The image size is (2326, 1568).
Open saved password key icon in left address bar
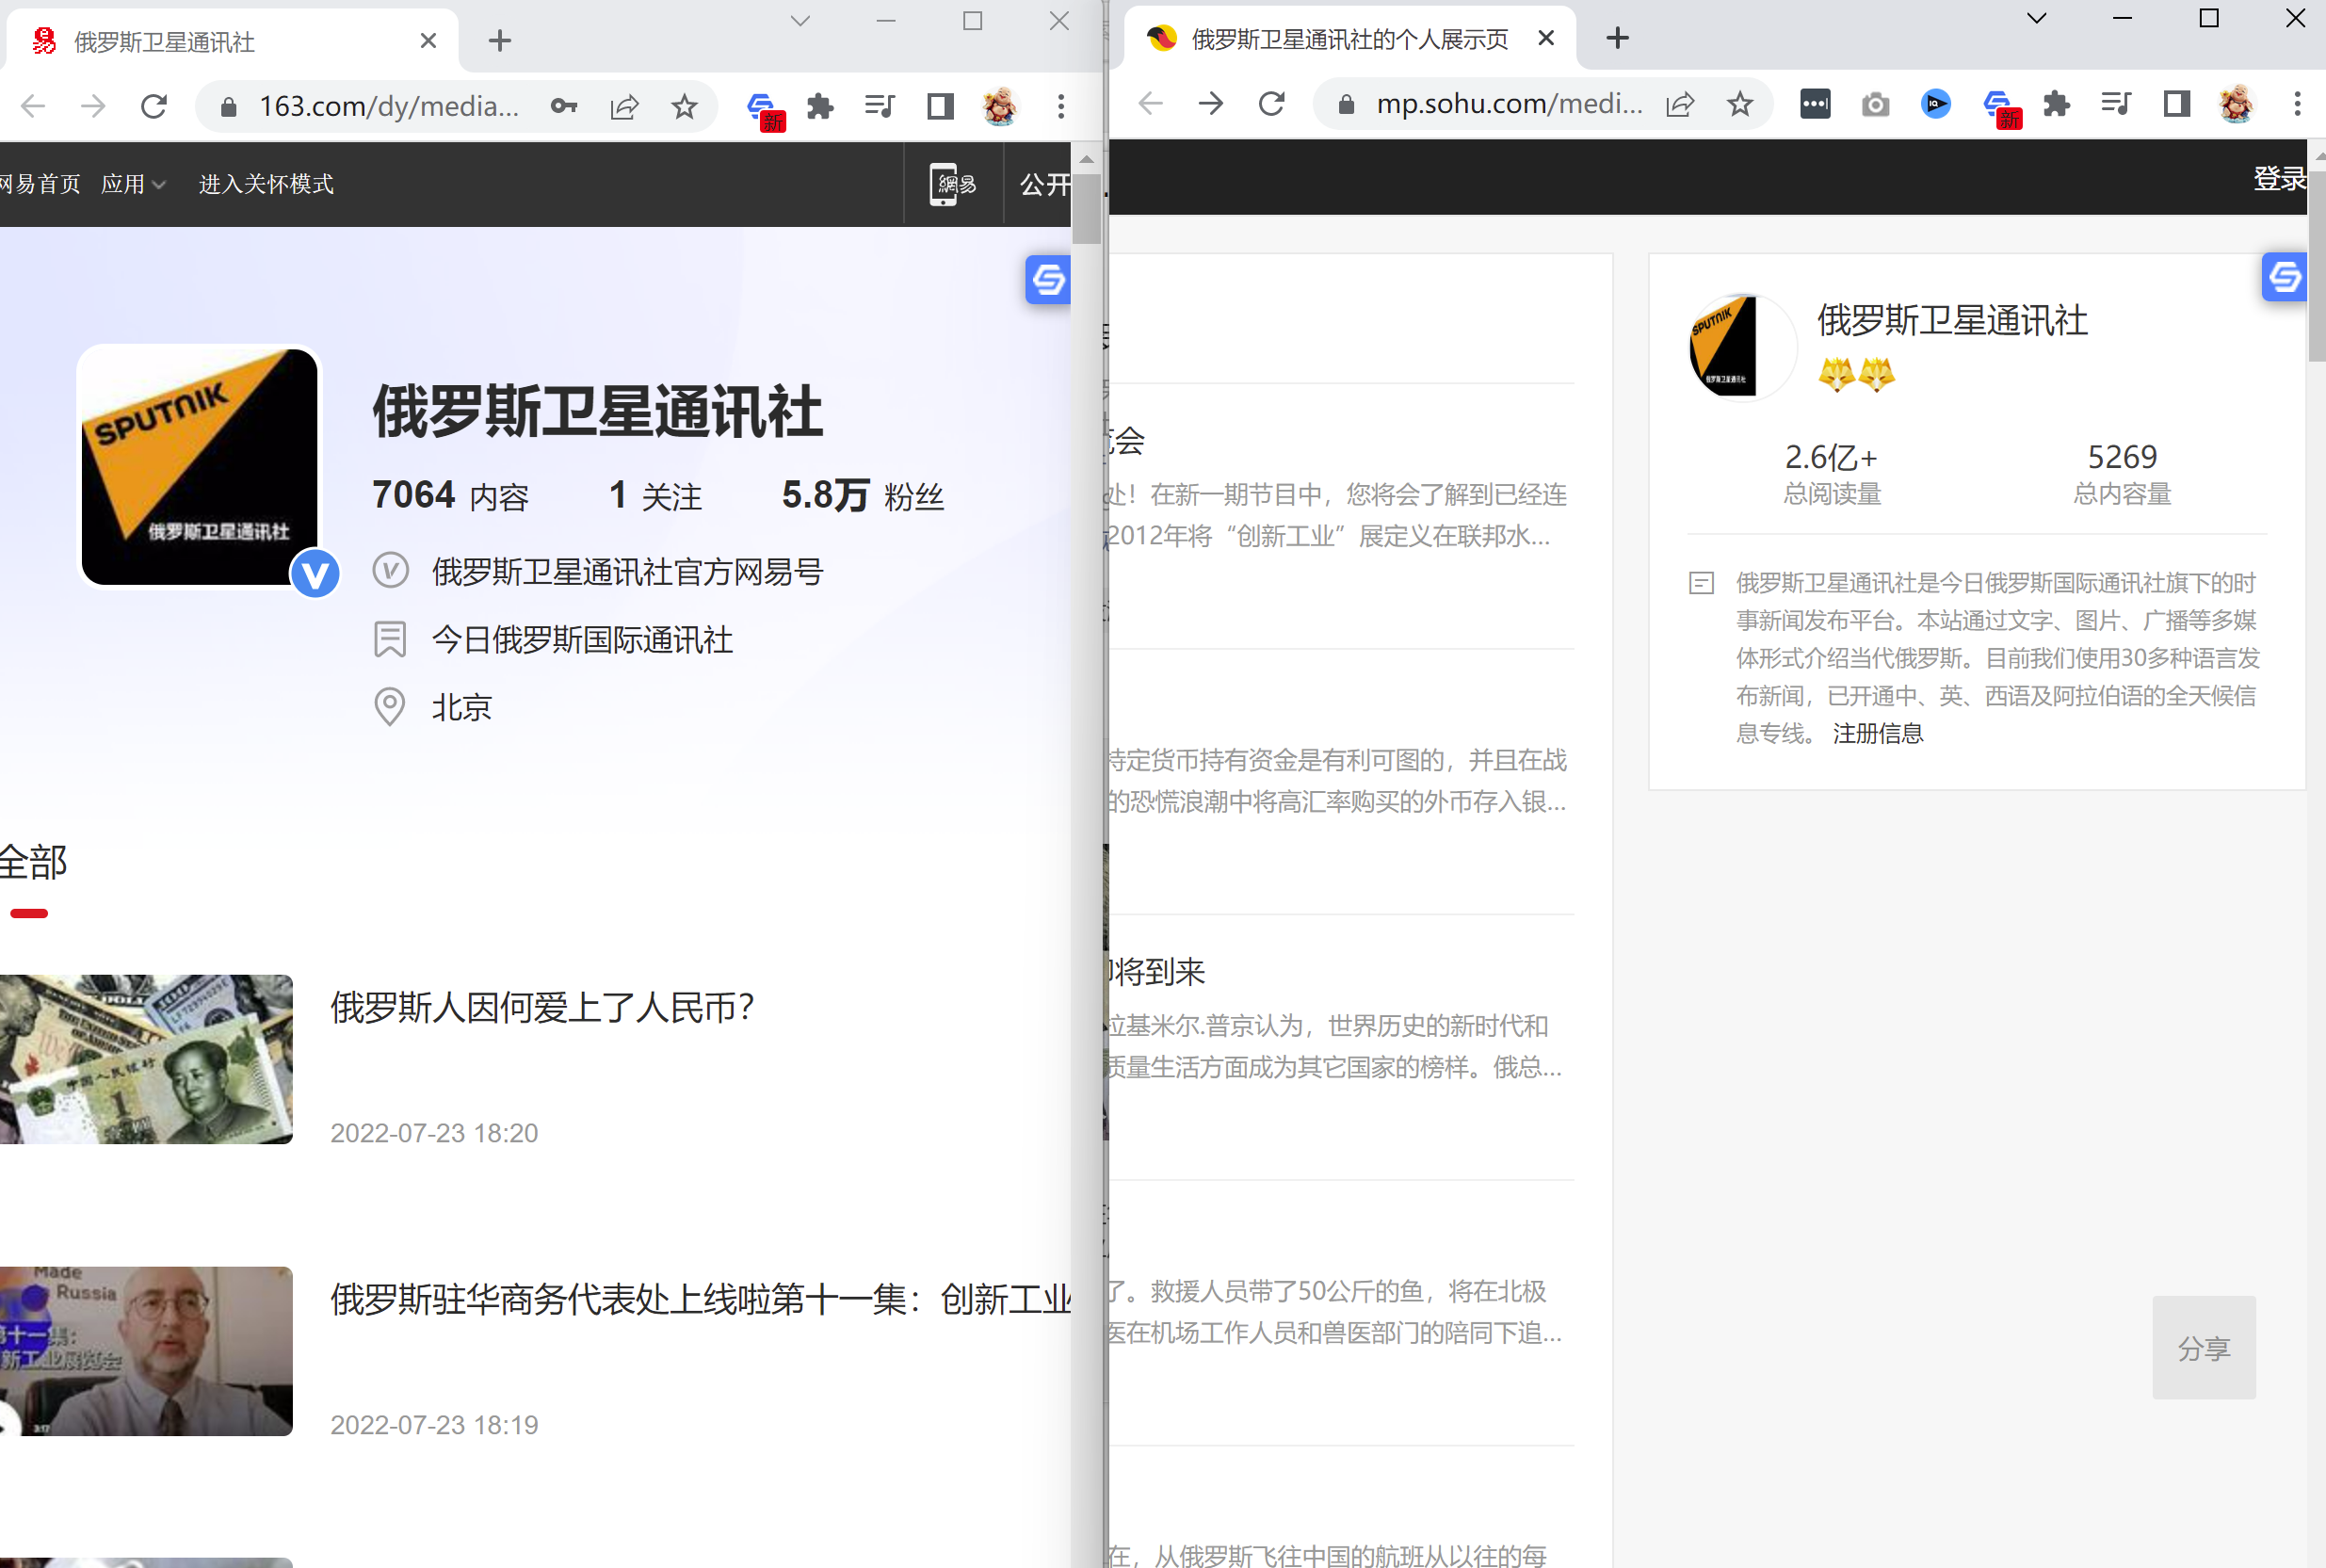[564, 106]
